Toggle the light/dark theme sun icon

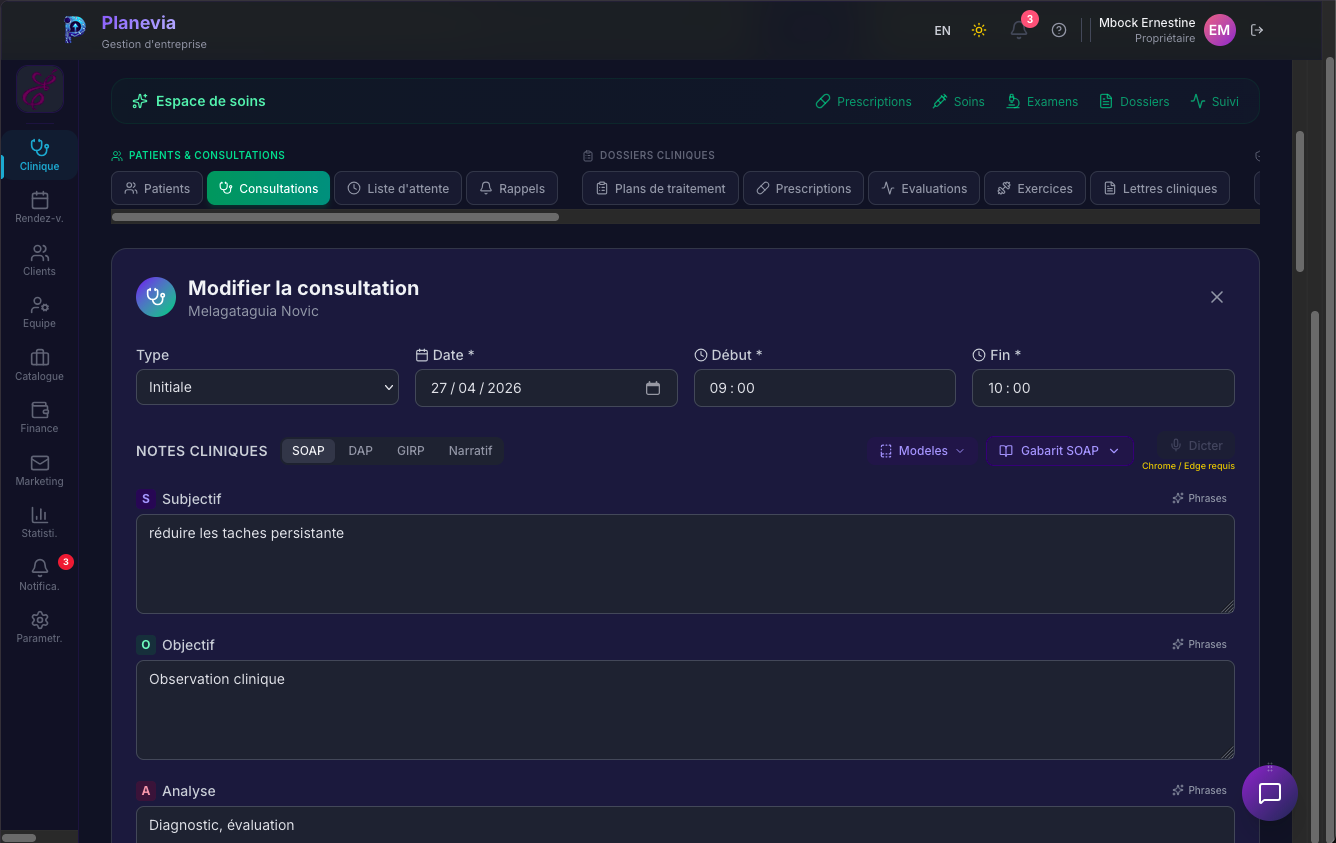click(x=979, y=30)
